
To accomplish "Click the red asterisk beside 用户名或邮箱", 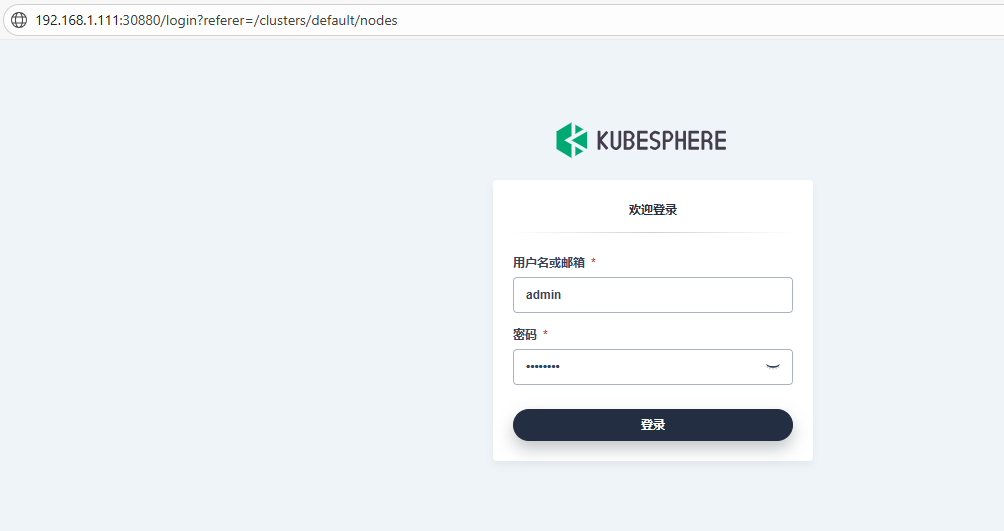I will pyautogui.click(x=594, y=261).
